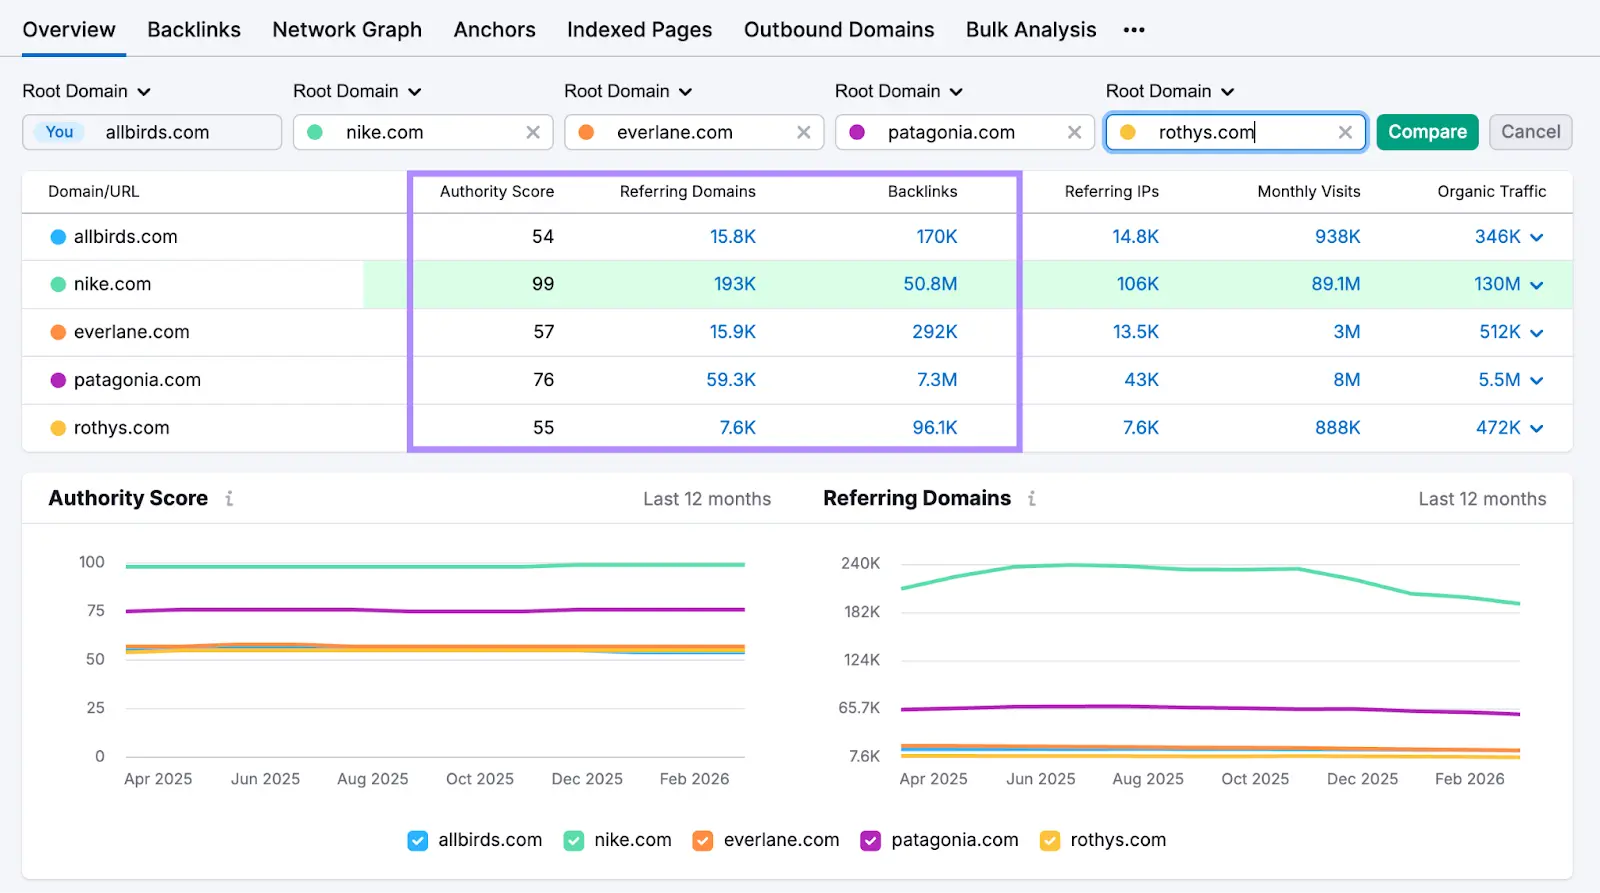The image size is (1600, 893).
Task: Select rothys.com row in domain table
Action: point(797,428)
